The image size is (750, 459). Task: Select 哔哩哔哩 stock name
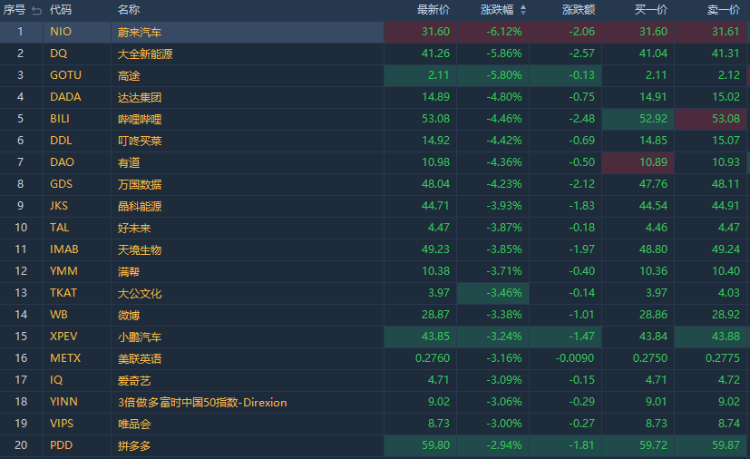point(138,119)
